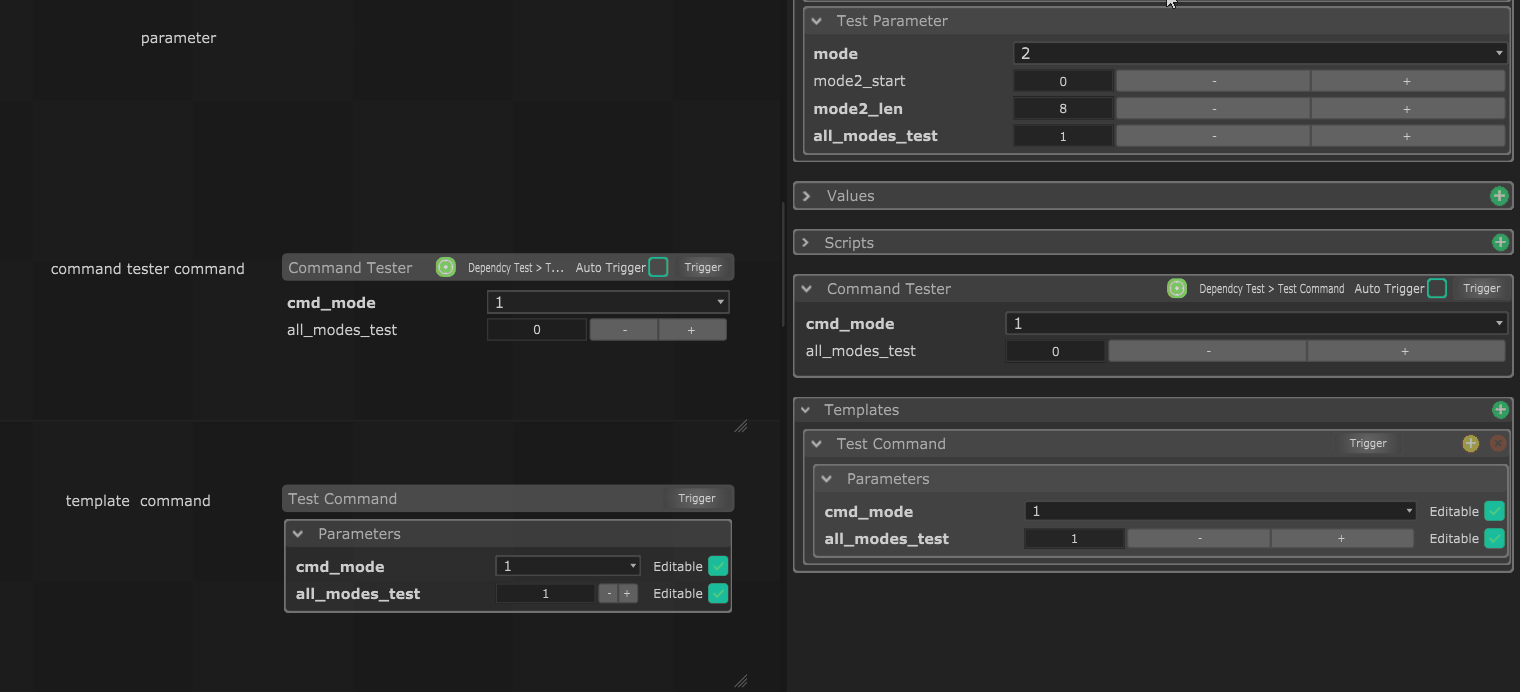Increase mode2_start value

coord(1408,81)
